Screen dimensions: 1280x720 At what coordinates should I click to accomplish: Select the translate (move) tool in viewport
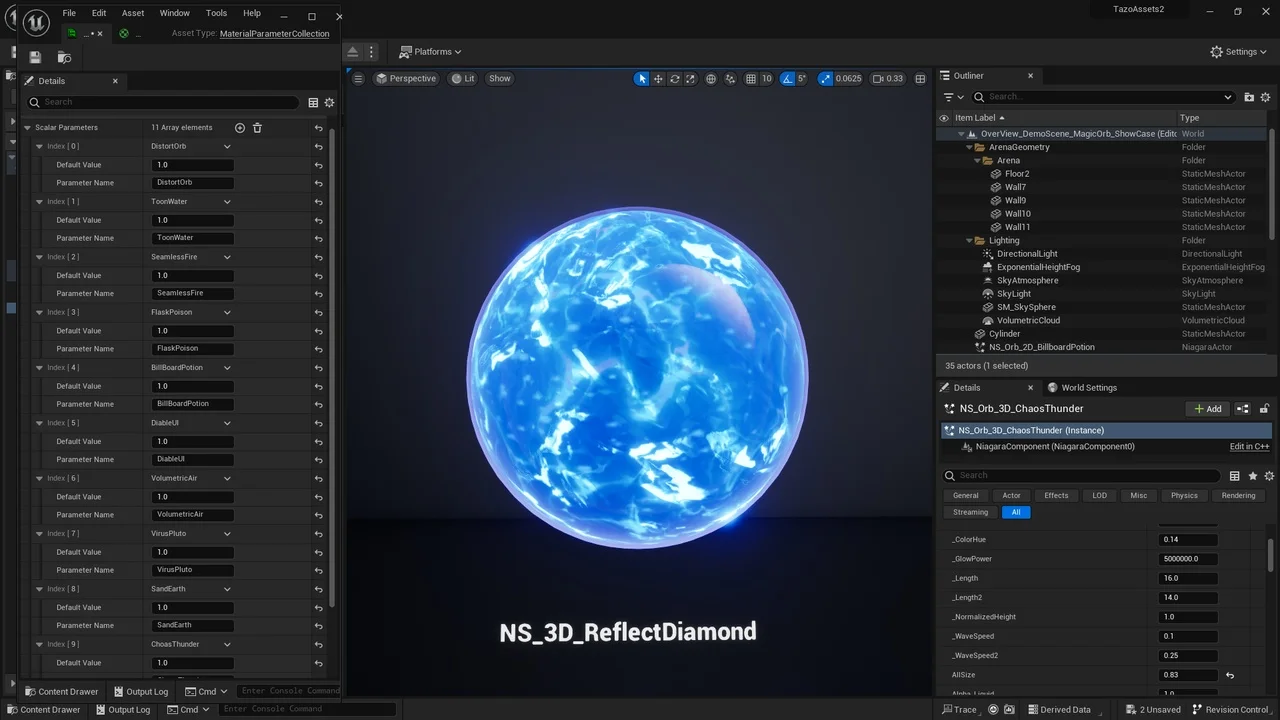coord(658,79)
